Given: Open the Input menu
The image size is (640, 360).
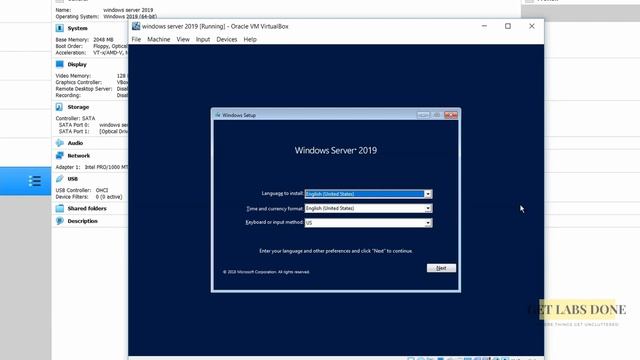Looking at the screenshot, I should [203, 40].
